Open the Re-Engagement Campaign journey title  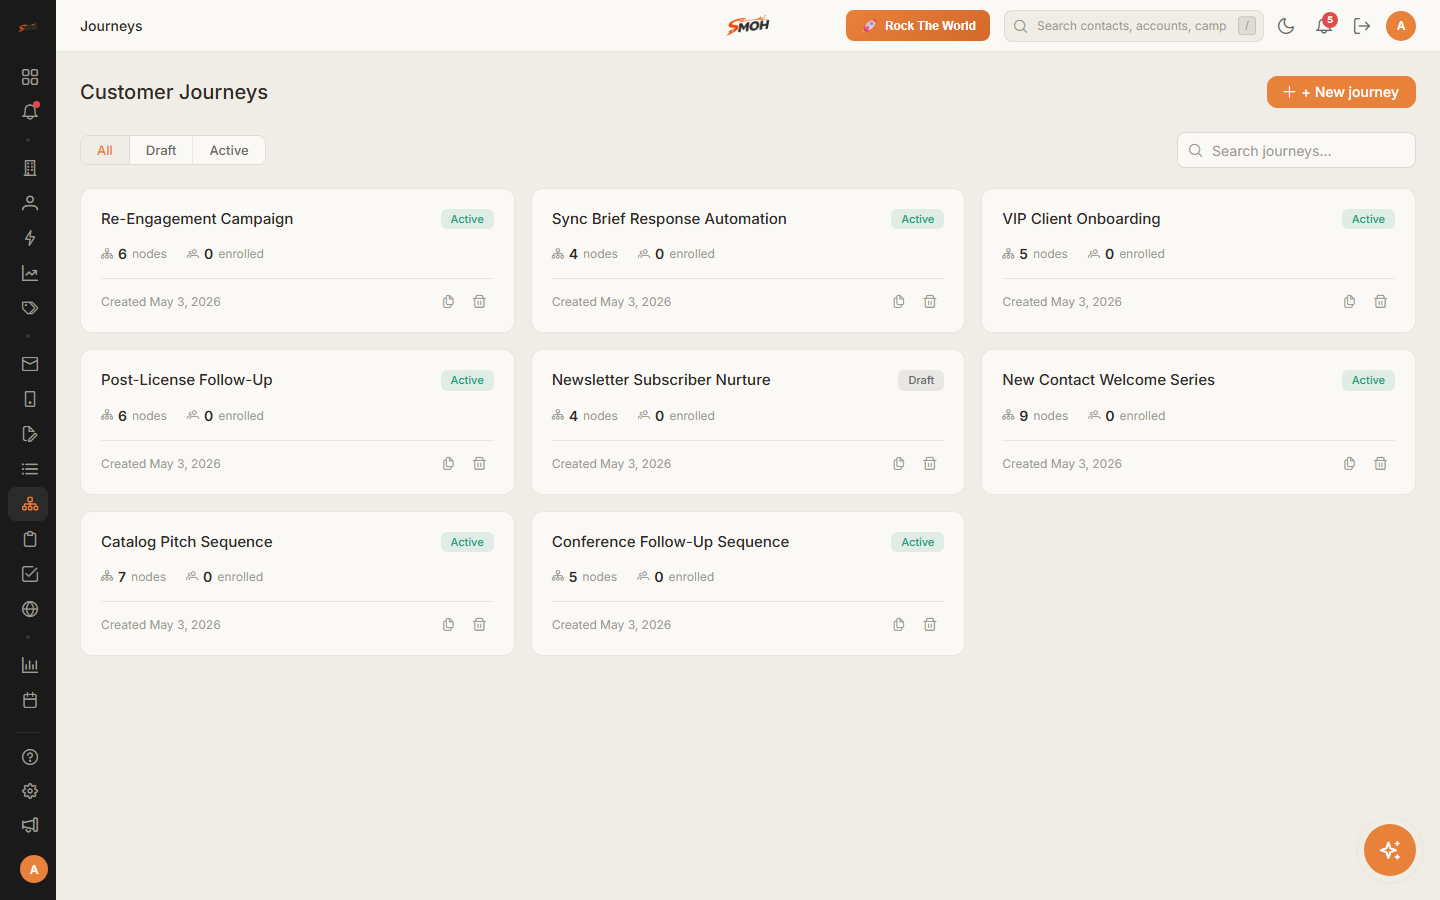197,219
